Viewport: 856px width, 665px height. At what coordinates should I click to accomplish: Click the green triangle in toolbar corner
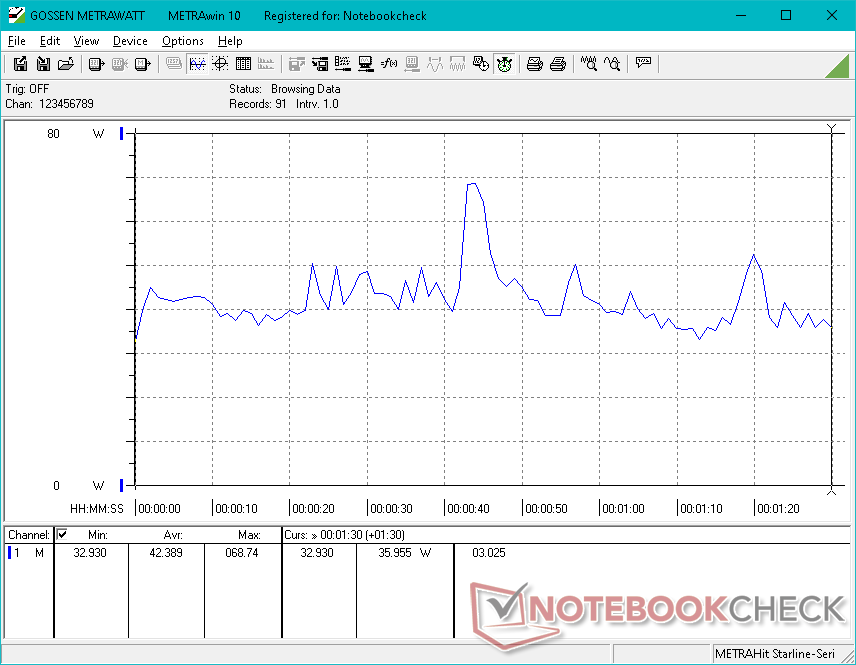(840, 68)
